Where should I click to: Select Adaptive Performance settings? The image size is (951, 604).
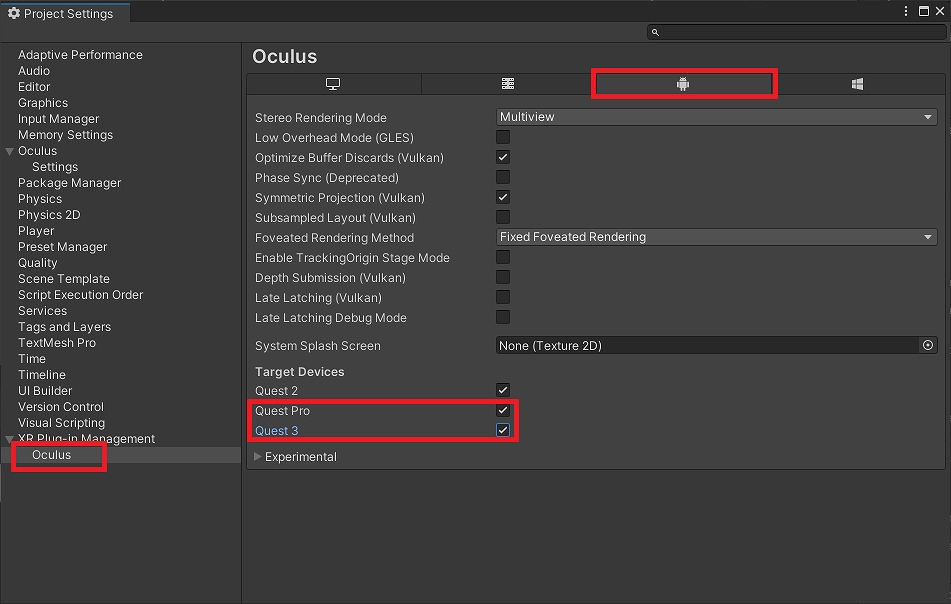tap(80, 55)
